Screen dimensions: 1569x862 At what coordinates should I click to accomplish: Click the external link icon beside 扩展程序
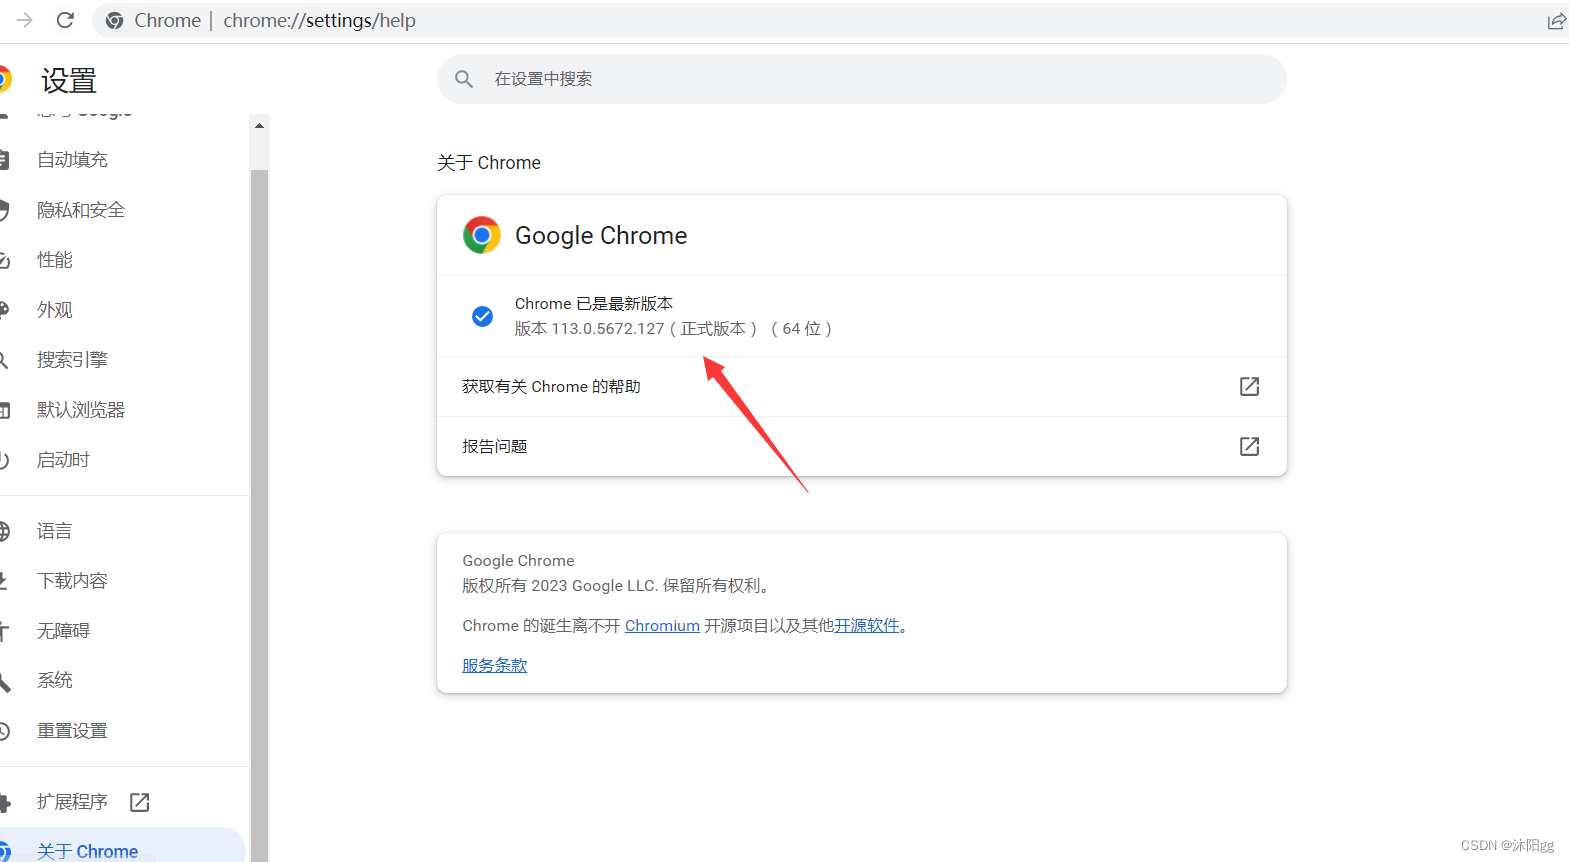coord(140,802)
